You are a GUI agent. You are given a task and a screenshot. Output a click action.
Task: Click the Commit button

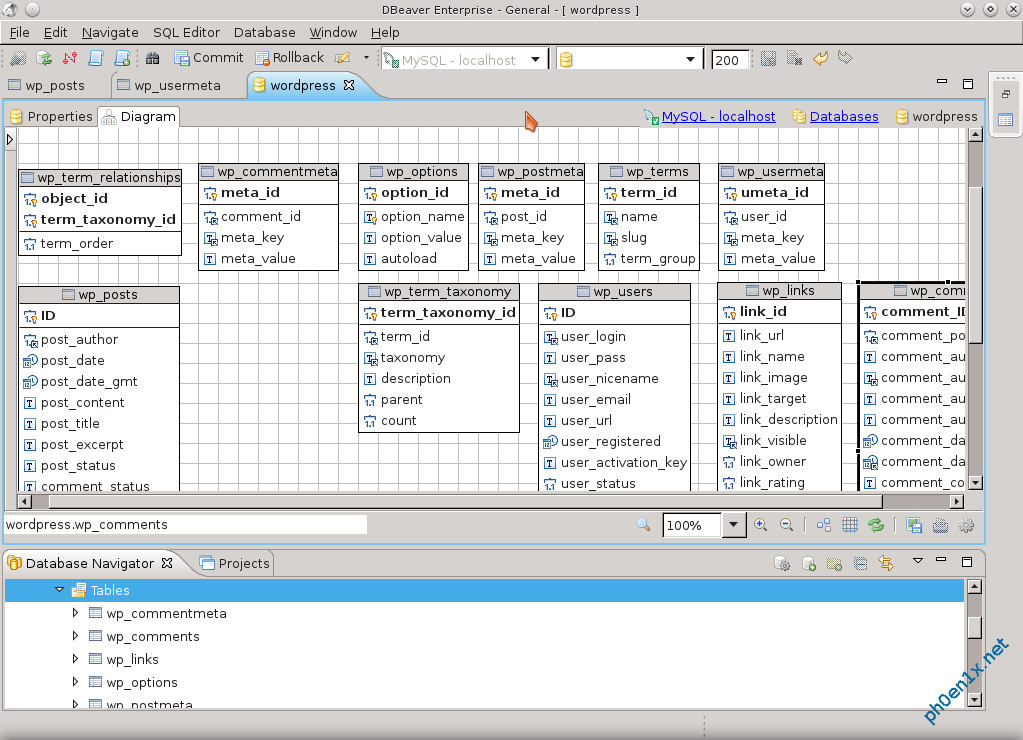click(x=209, y=58)
